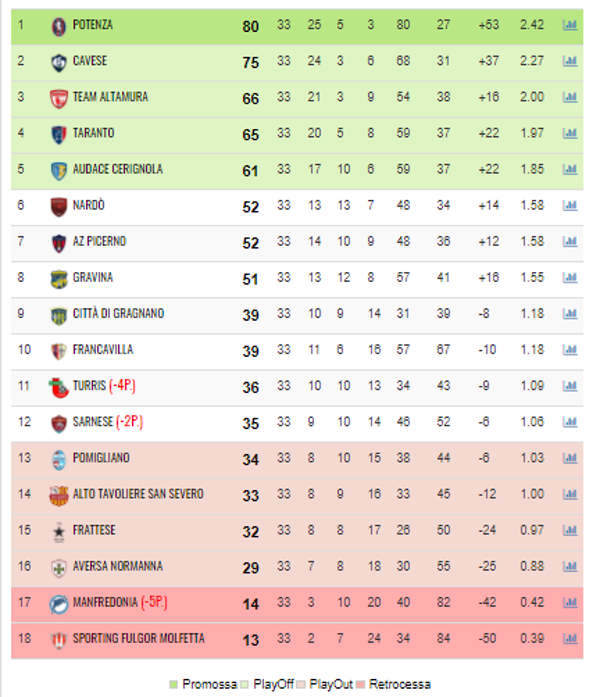Click the Gravina club badge

pyautogui.click(x=58, y=278)
